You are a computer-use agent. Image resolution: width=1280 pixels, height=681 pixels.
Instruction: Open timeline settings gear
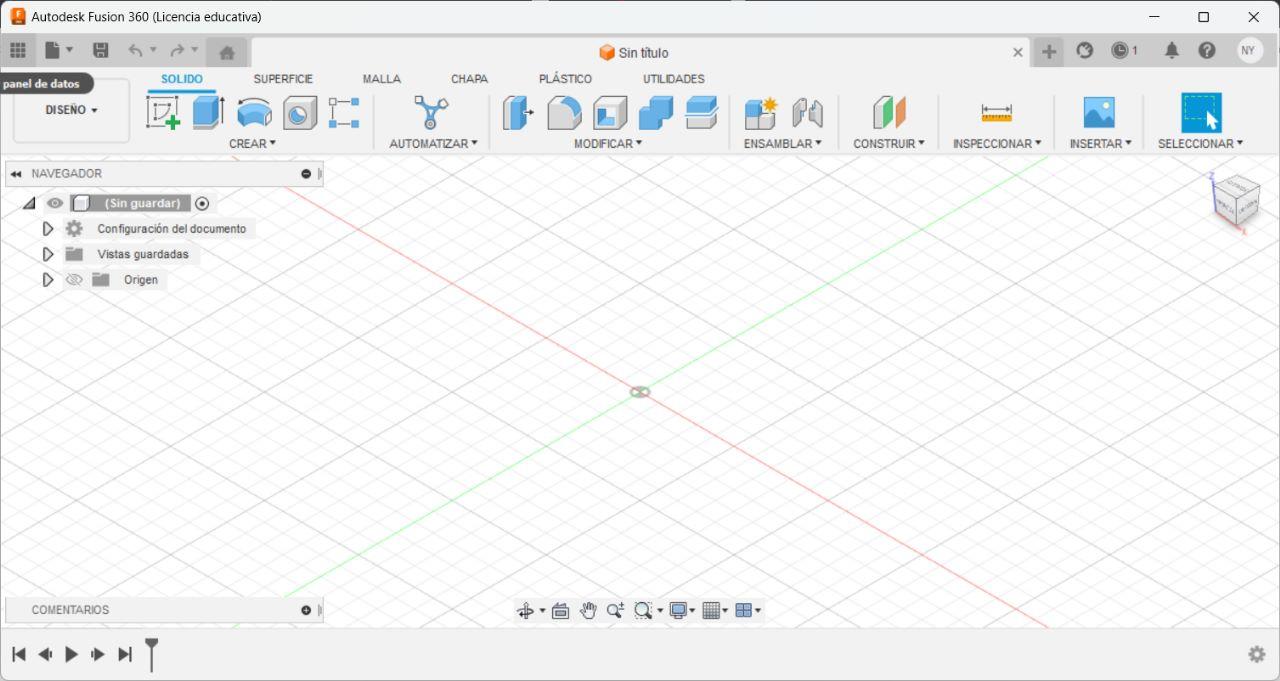pos(1257,654)
